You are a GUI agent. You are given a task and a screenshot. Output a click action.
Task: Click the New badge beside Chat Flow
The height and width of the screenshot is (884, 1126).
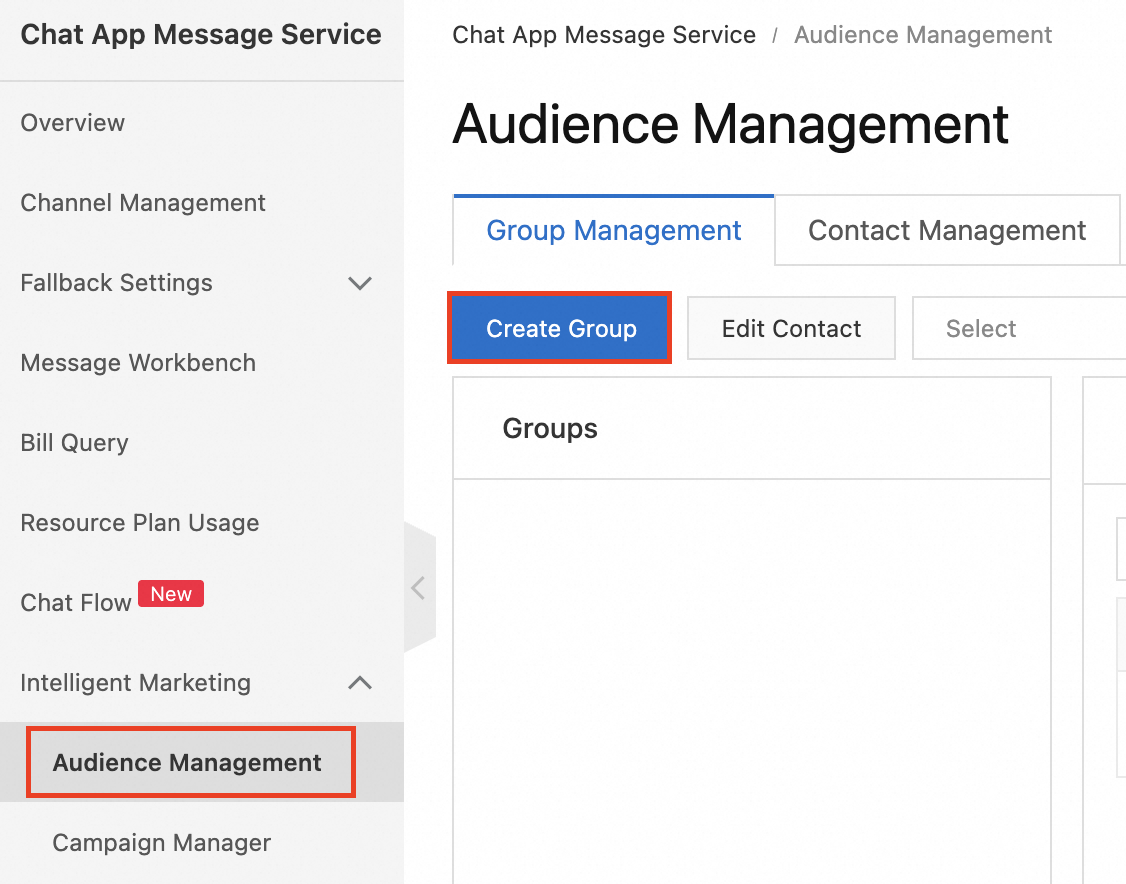(x=171, y=594)
